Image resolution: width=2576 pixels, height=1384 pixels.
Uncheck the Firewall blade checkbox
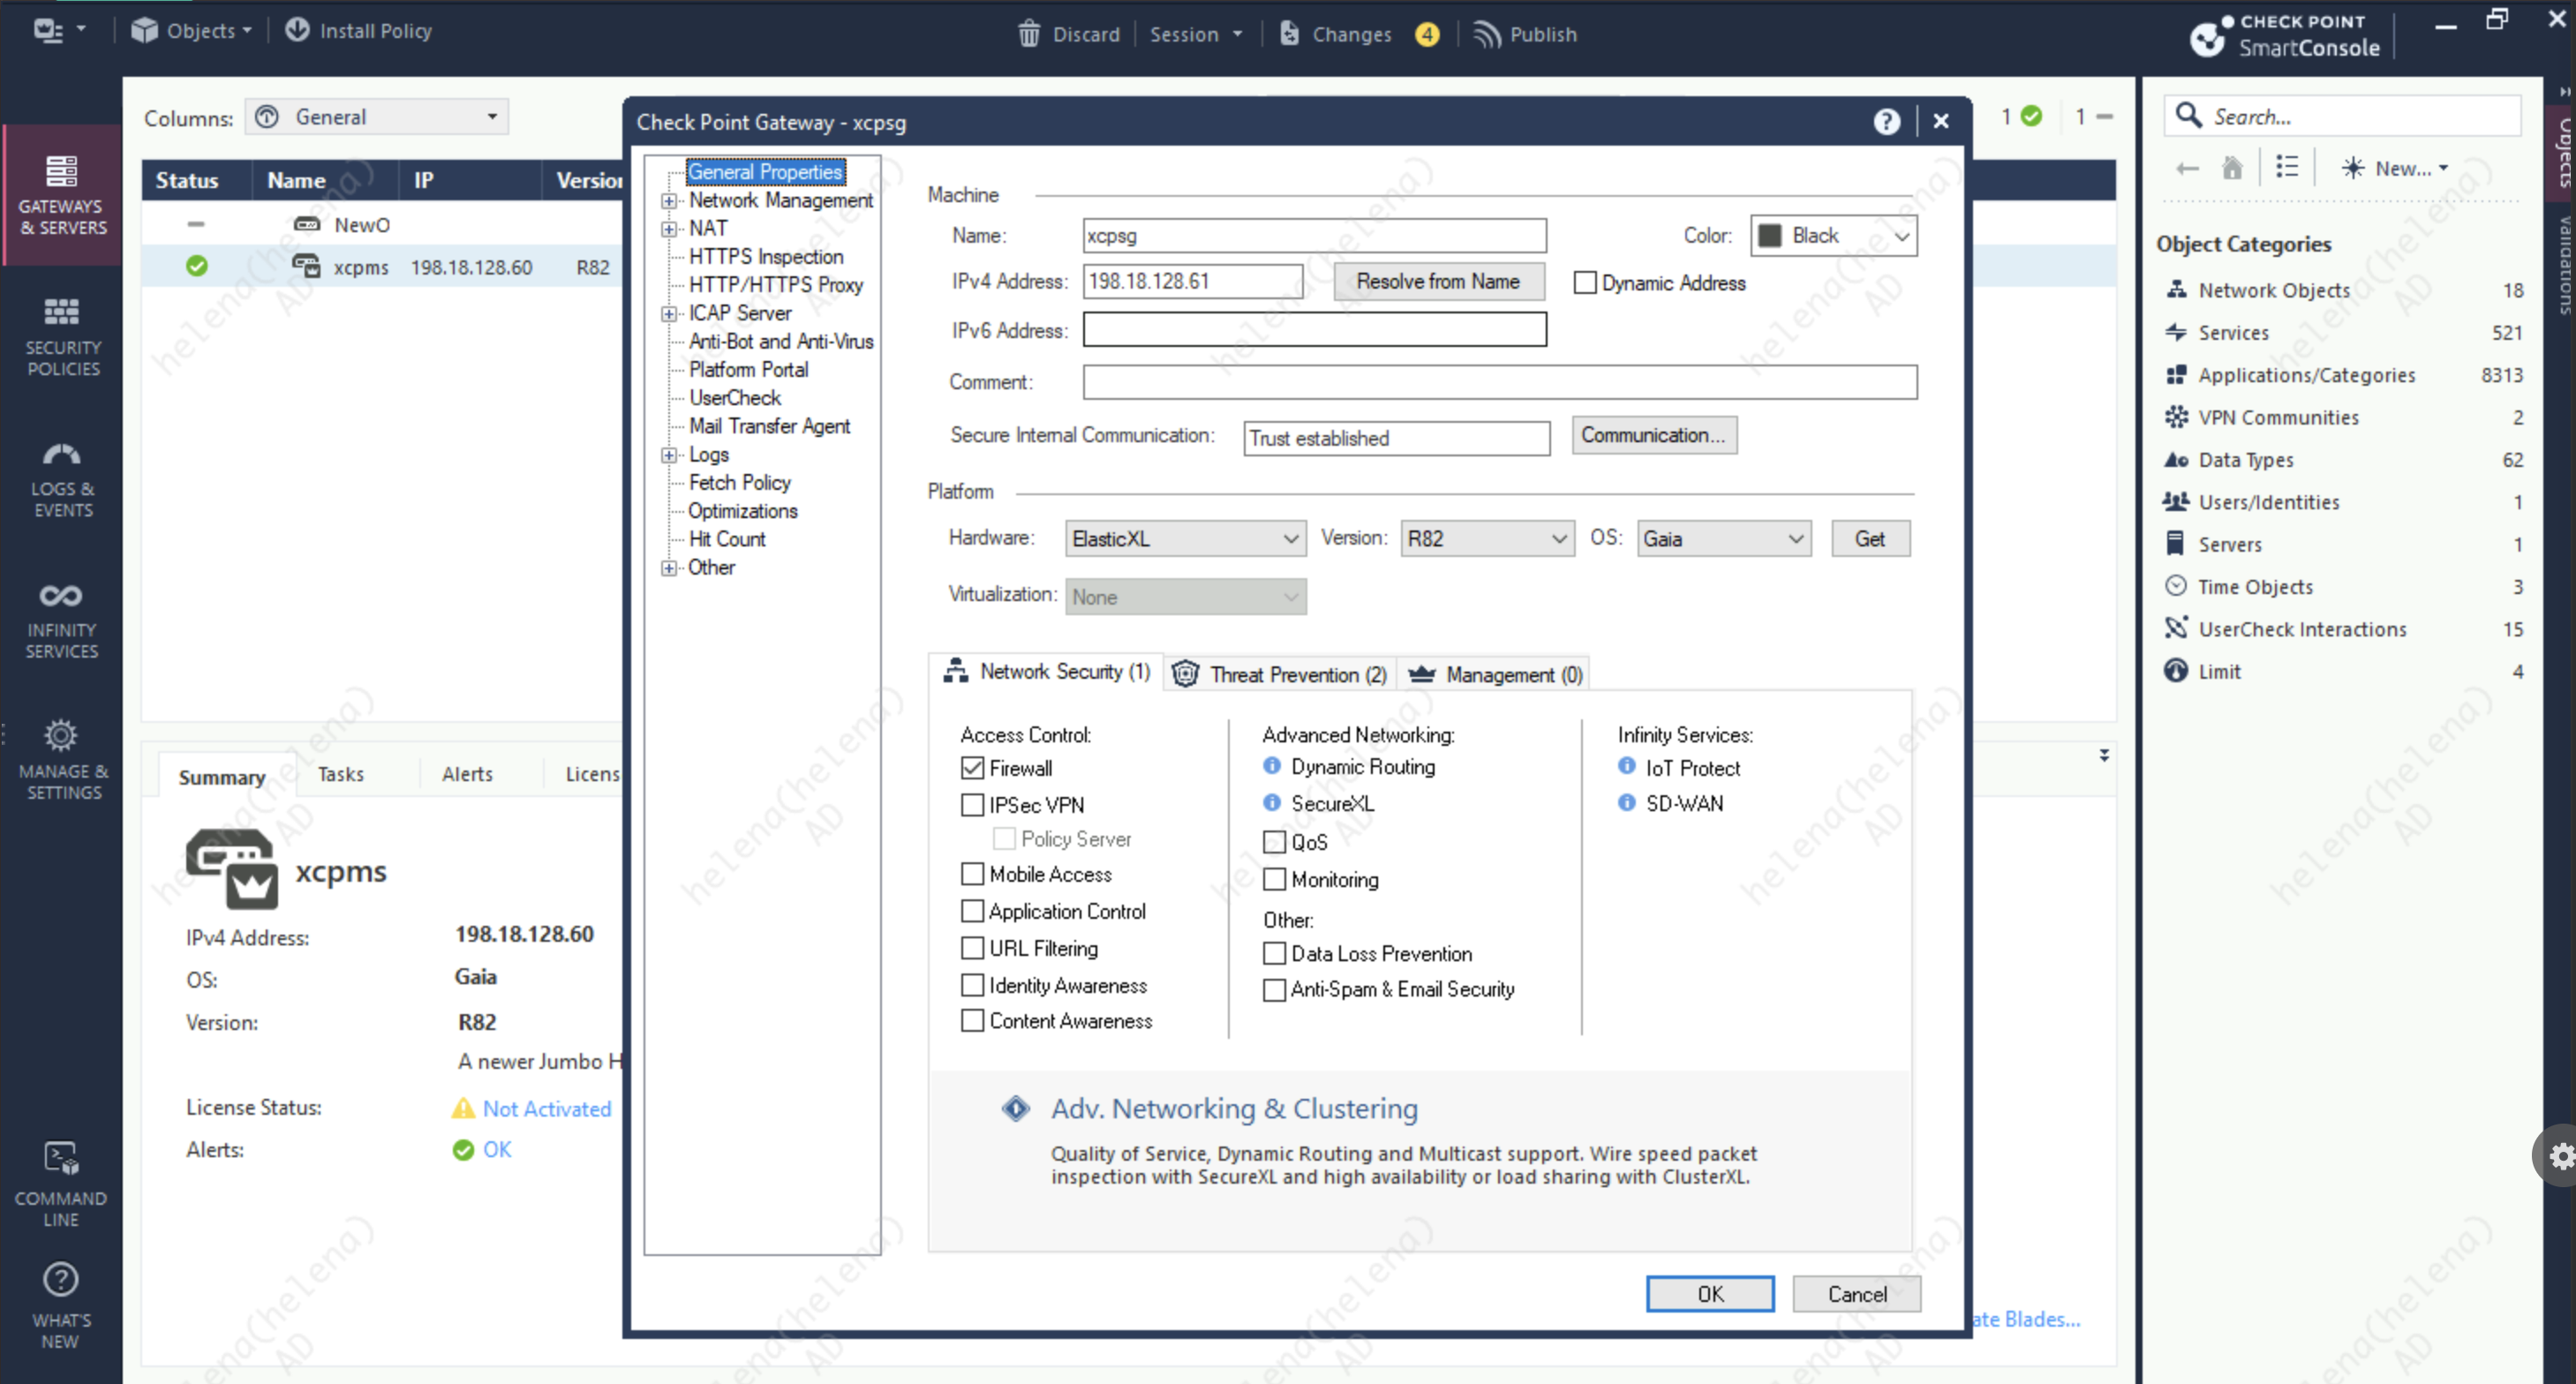pos(972,768)
